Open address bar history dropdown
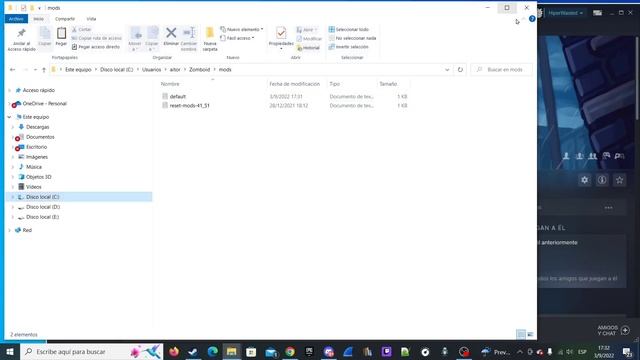Screen dimensions: 640x360 [x=447, y=70]
